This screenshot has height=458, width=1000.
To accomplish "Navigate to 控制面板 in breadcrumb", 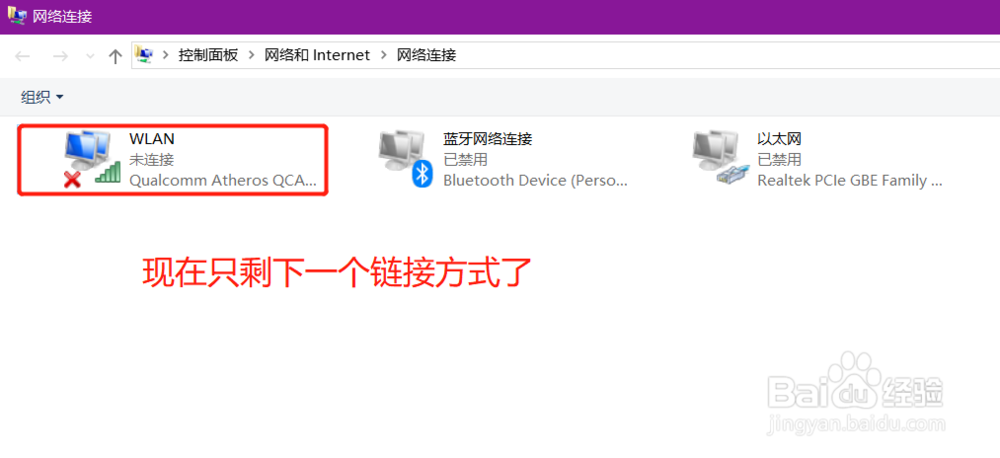I will pyautogui.click(x=208, y=55).
